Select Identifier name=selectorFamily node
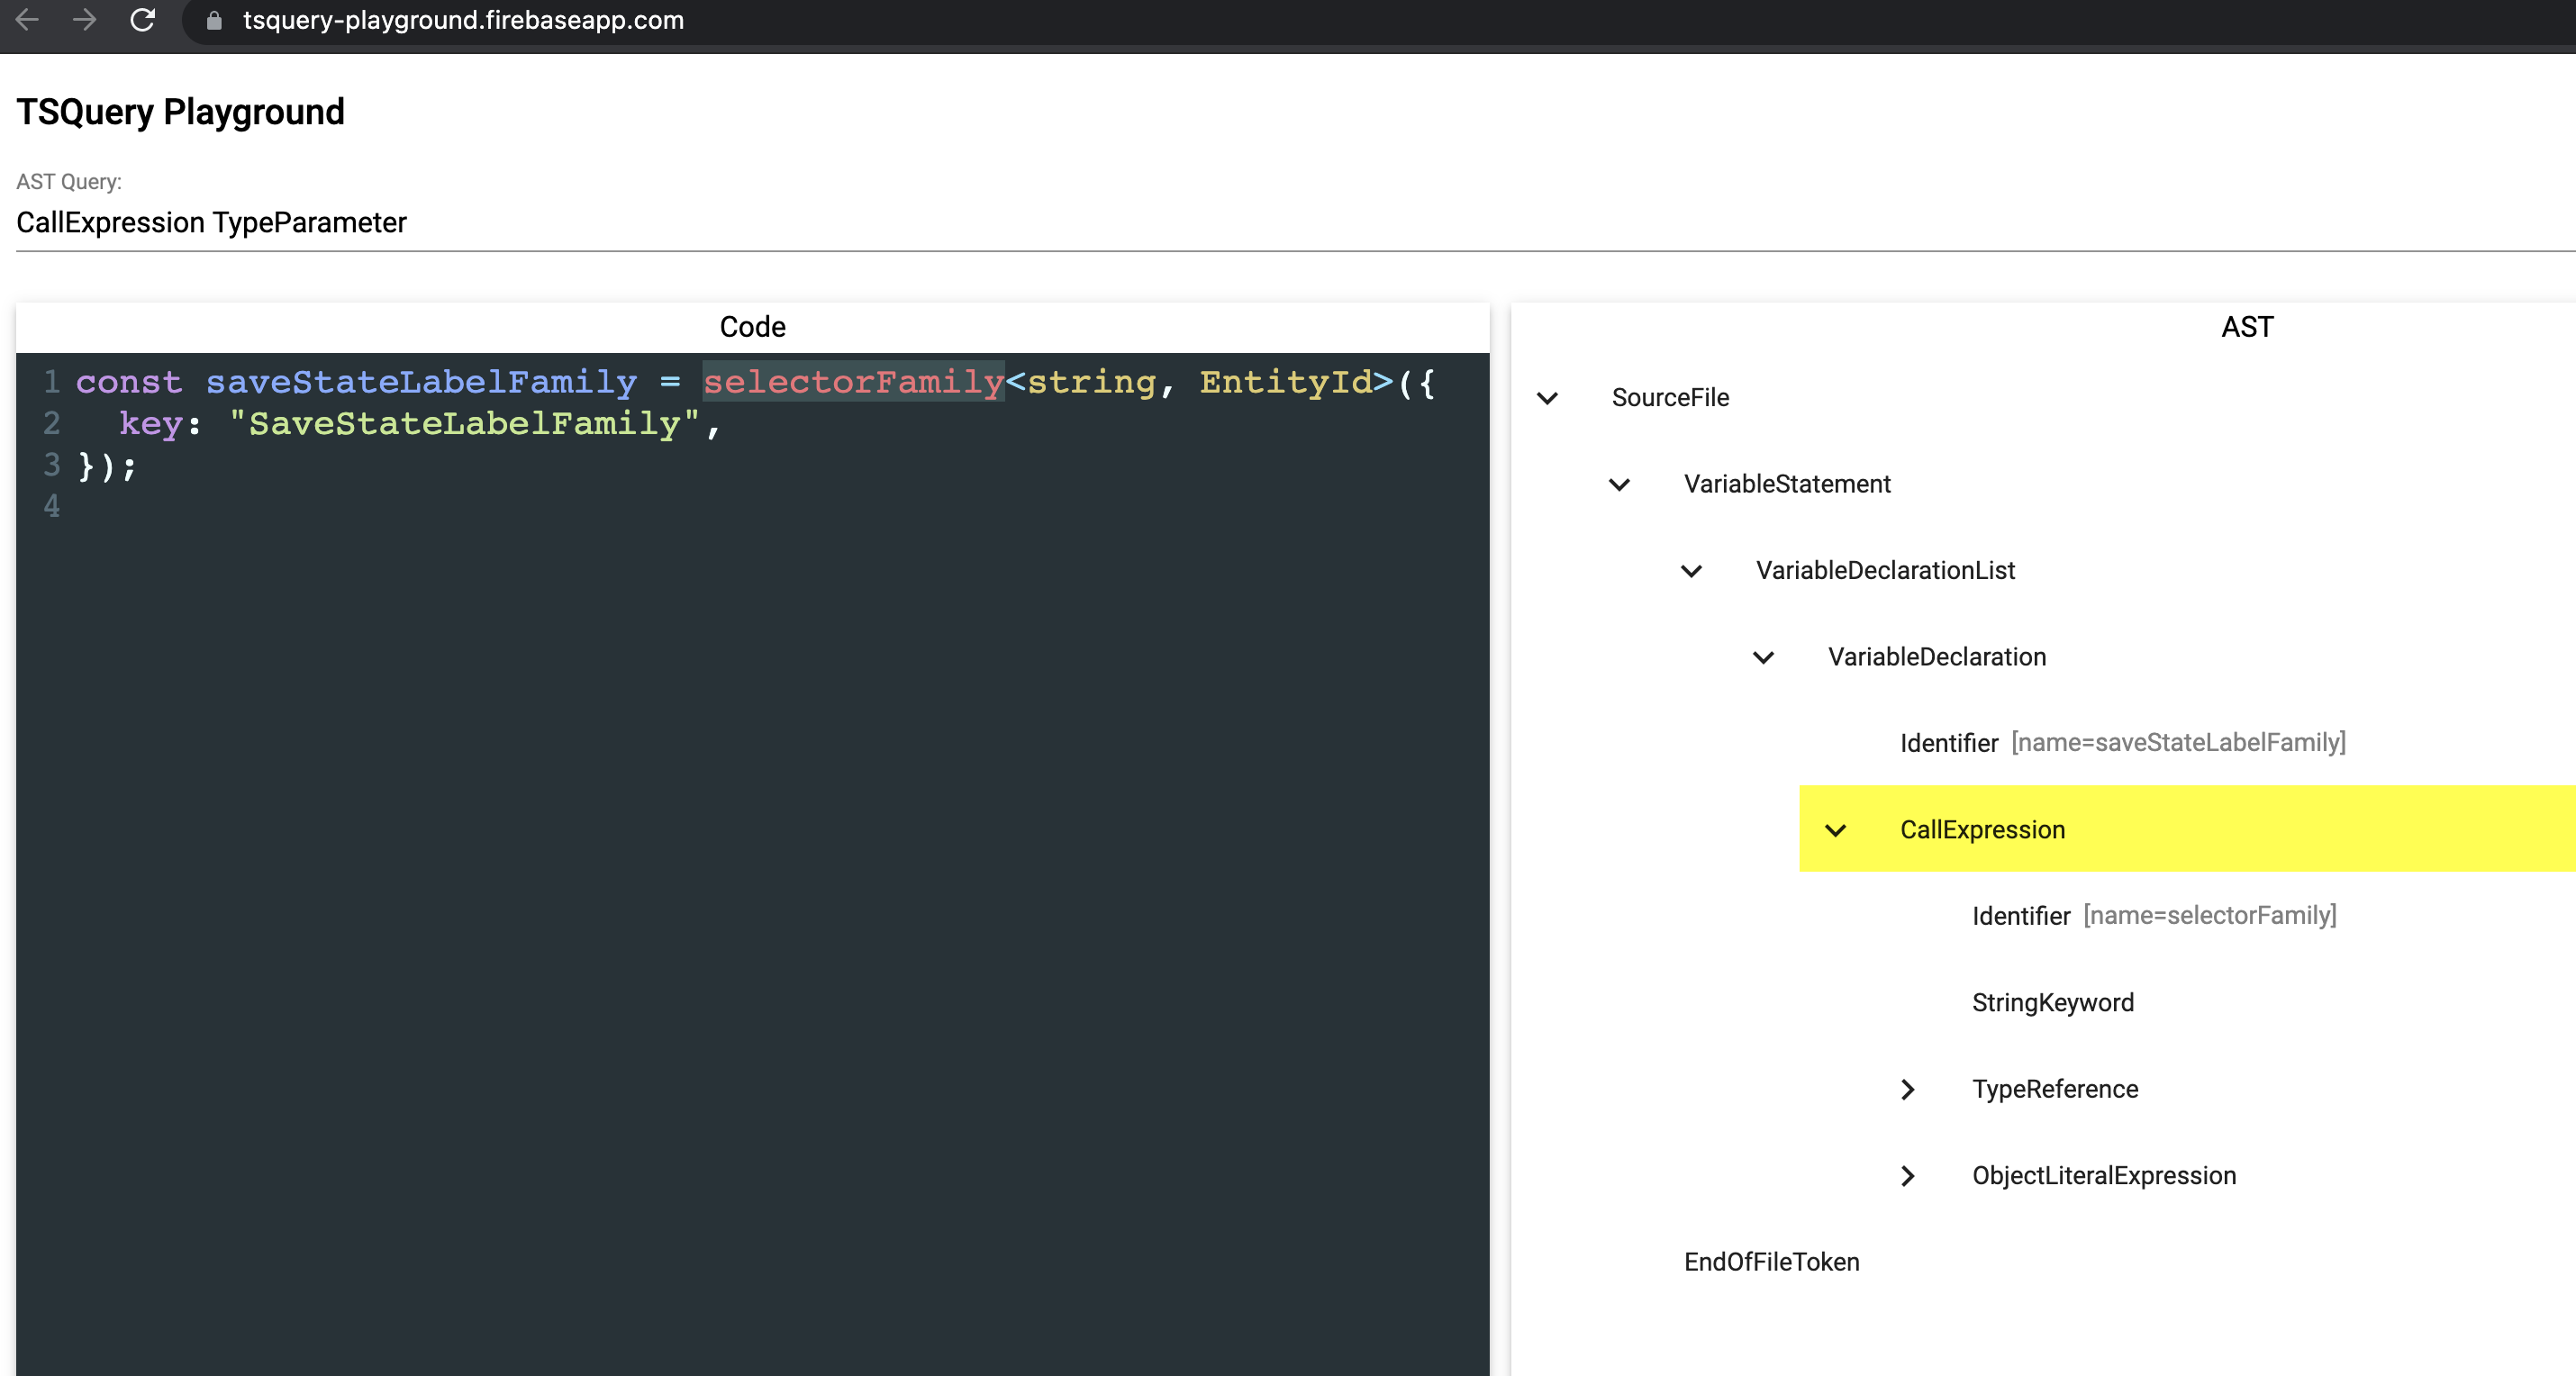This screenshot has height=1376, width=2576. point(2154,916)
